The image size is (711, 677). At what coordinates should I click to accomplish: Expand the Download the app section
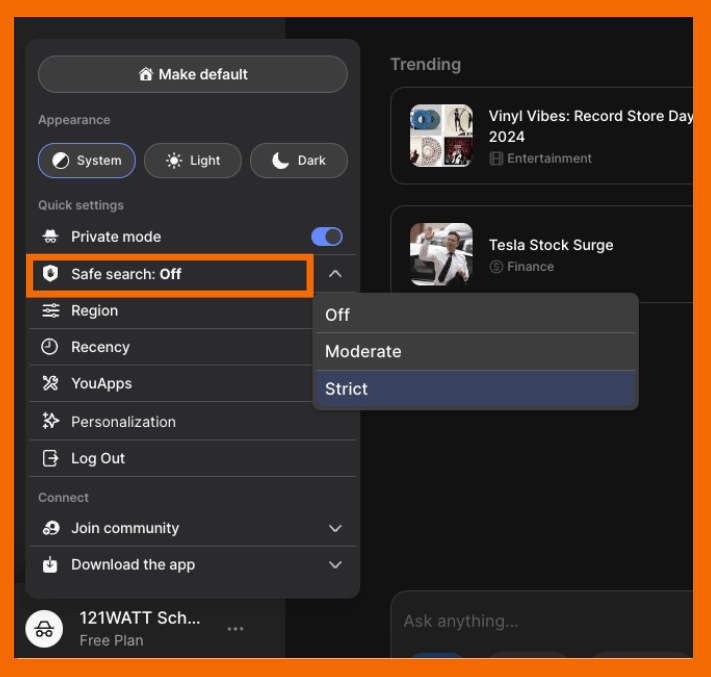point(335,565)
